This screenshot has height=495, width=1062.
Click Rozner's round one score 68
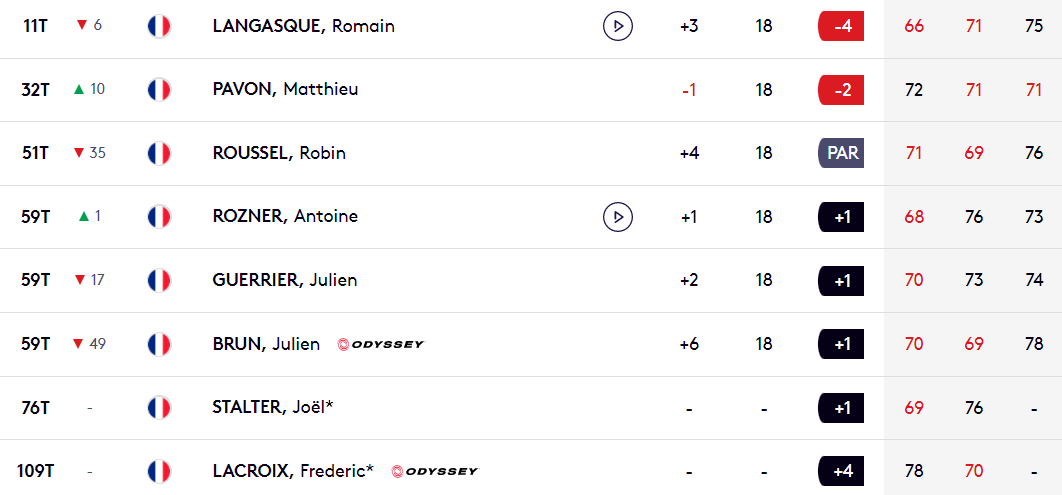[914, 217]
